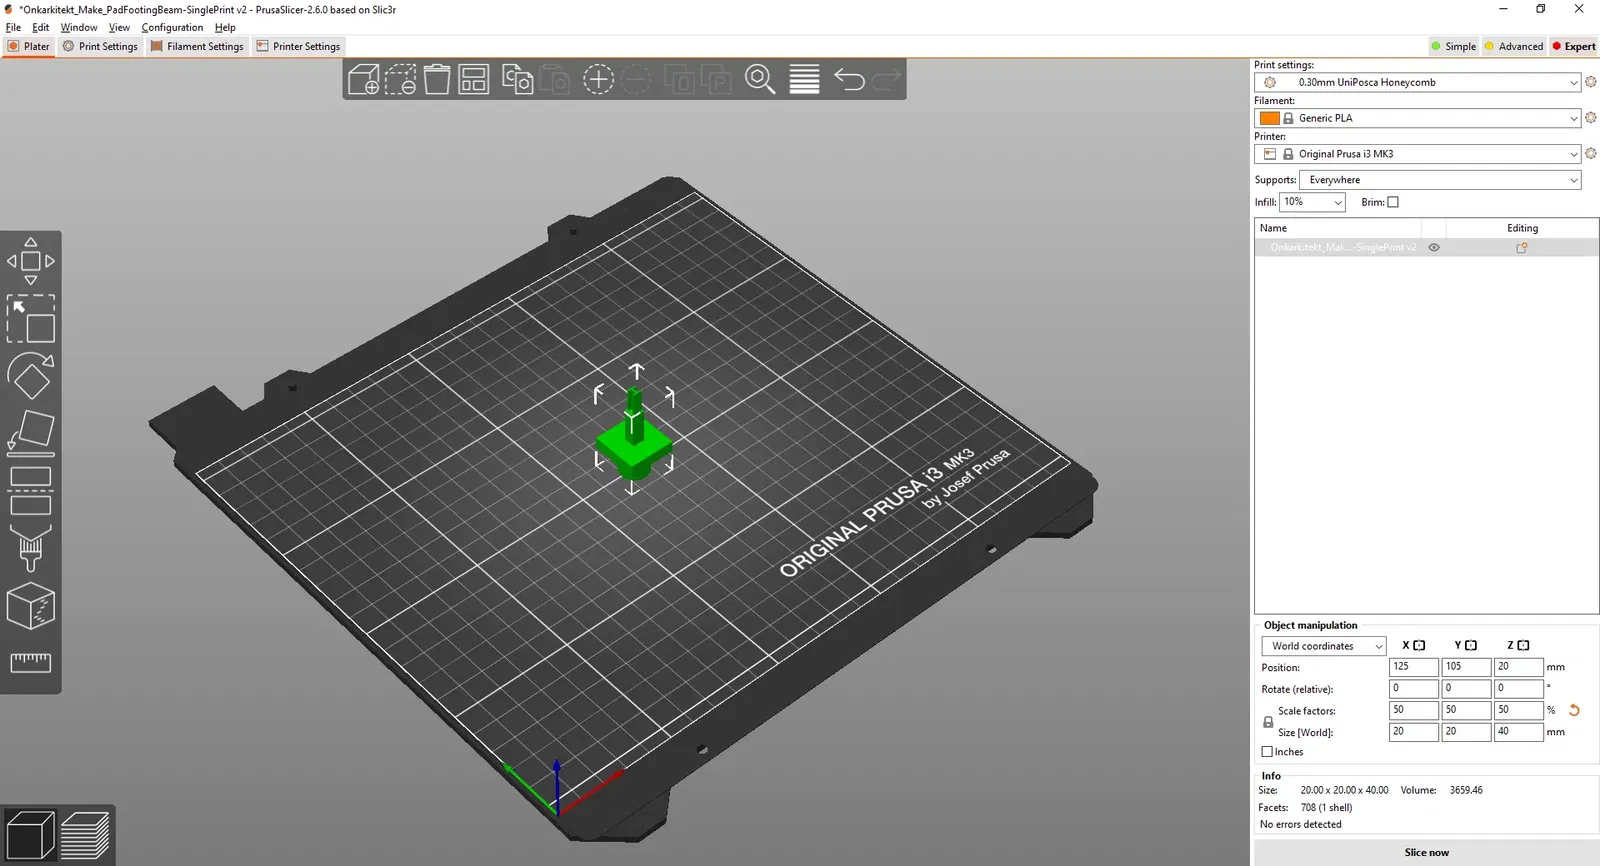
Task: Click the Scale factors Y input field
Action: (x=1466, y=710)
